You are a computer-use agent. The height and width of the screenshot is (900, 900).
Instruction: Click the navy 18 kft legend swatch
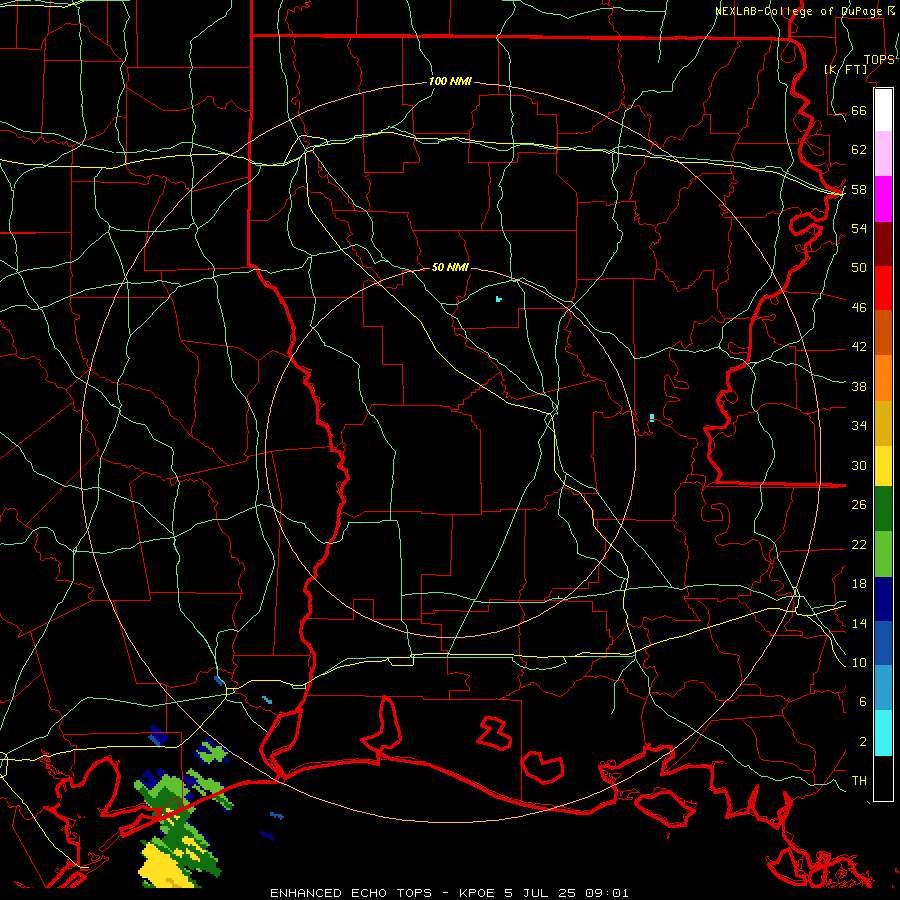tap(883, 599)
